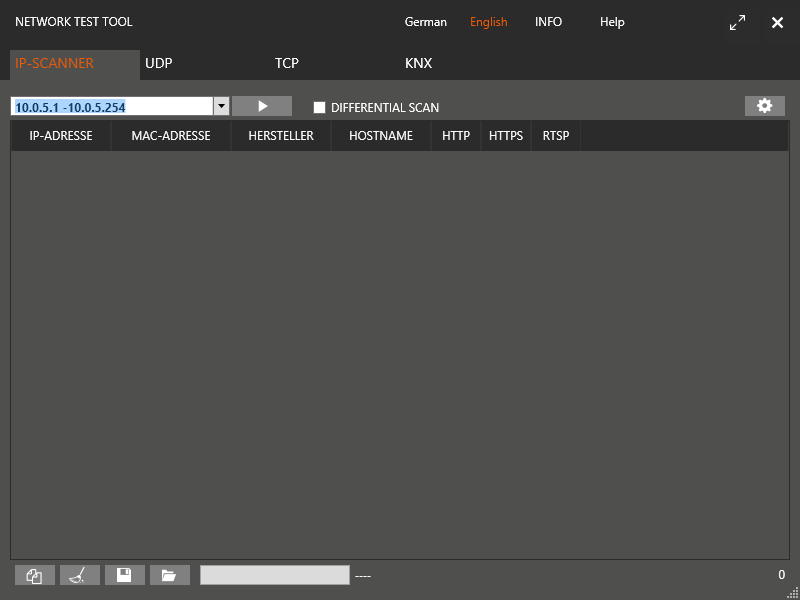Screen dimensions: 801x600
Task: Enable the Differential Scan checkbox
Action: click(320, 107)
